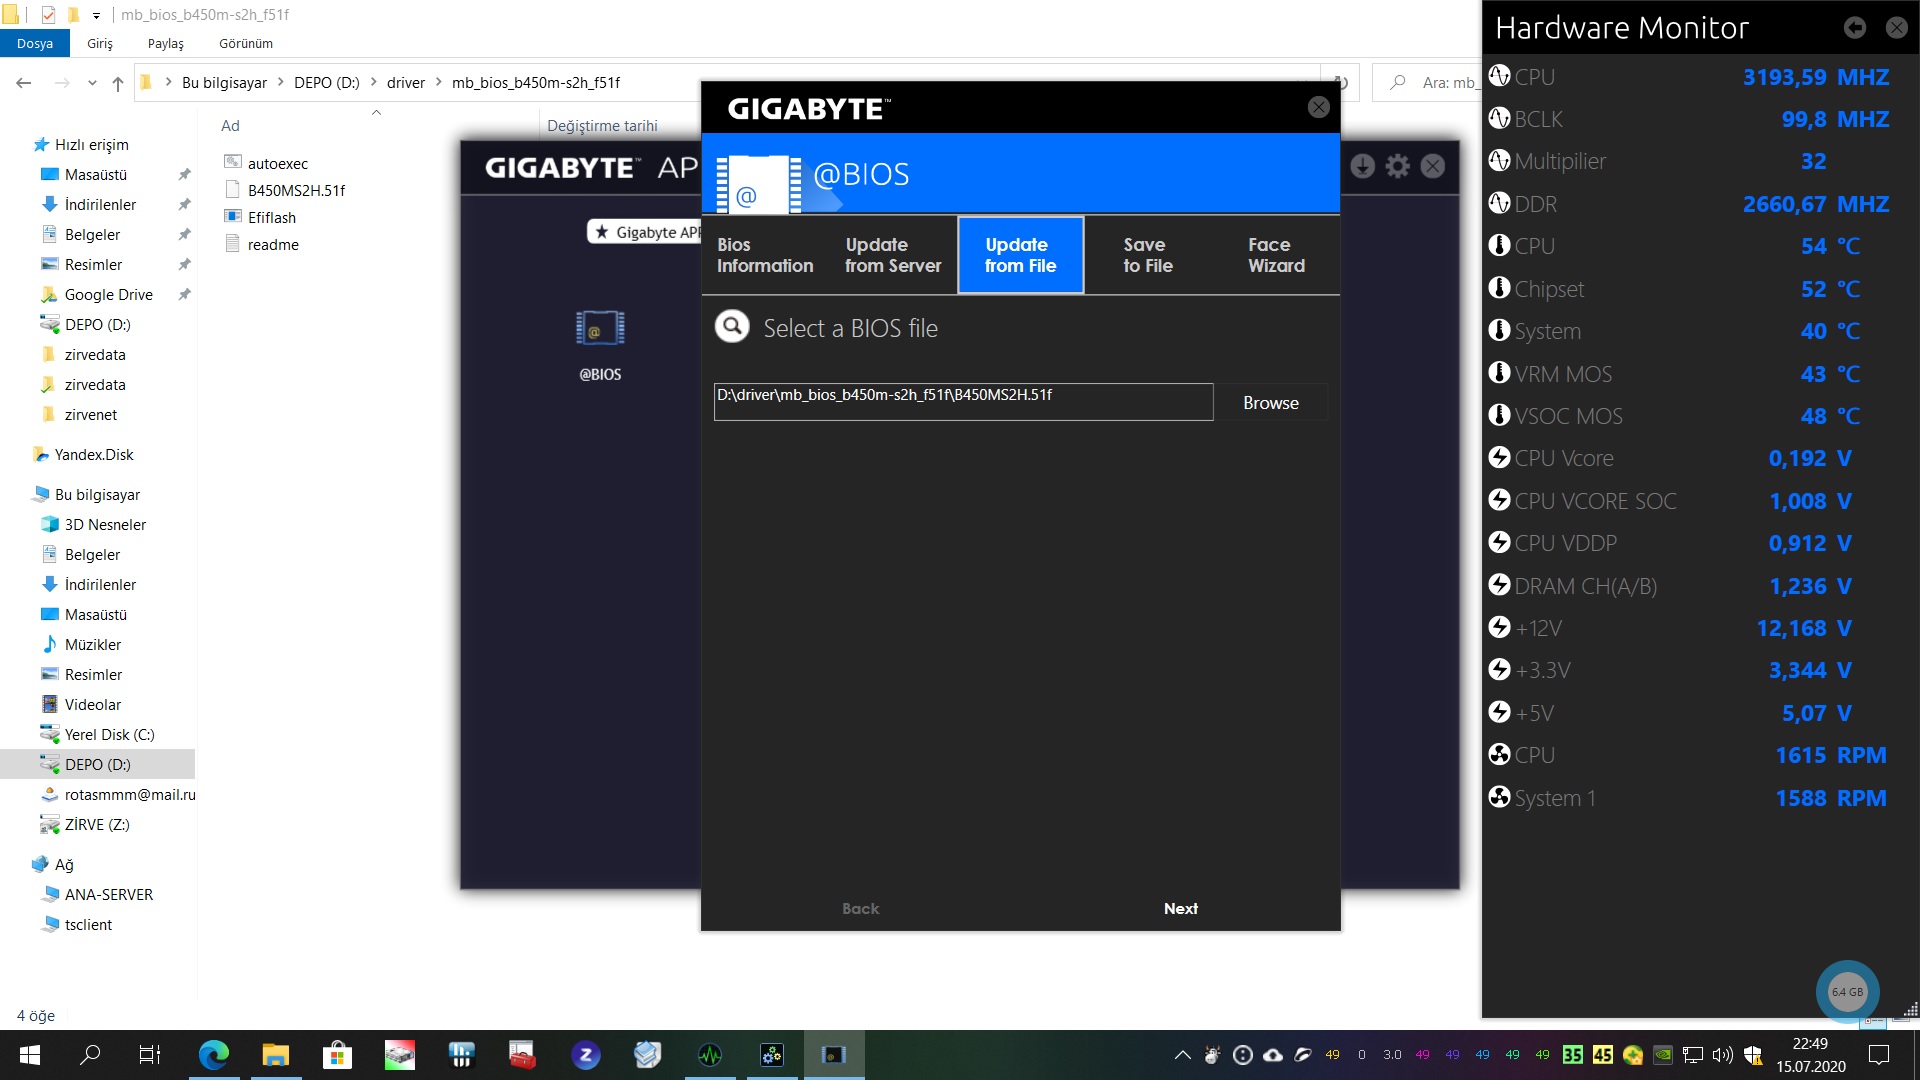Open recent locations dropdown in Explorer
This screenshot has height=1080, width=1920.
pyautogui.click(x=92, y=83)
